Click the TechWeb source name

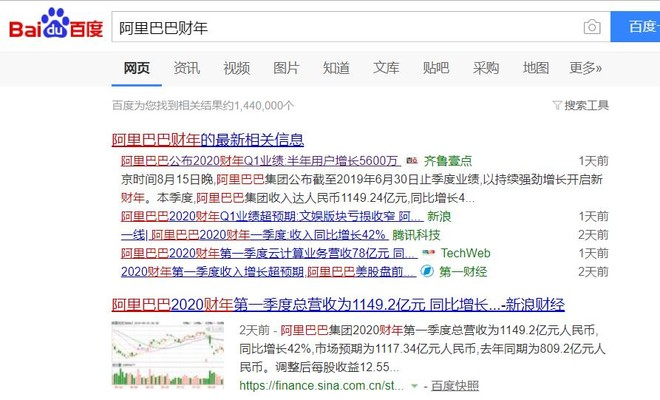466,253
